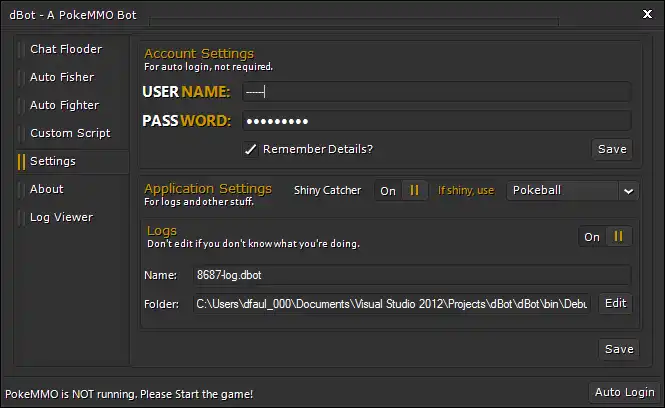The width and height of the screenshot is (665, 408).
Task: Click the dropdown arrow next to Pokeball
Action: [629, 191]
